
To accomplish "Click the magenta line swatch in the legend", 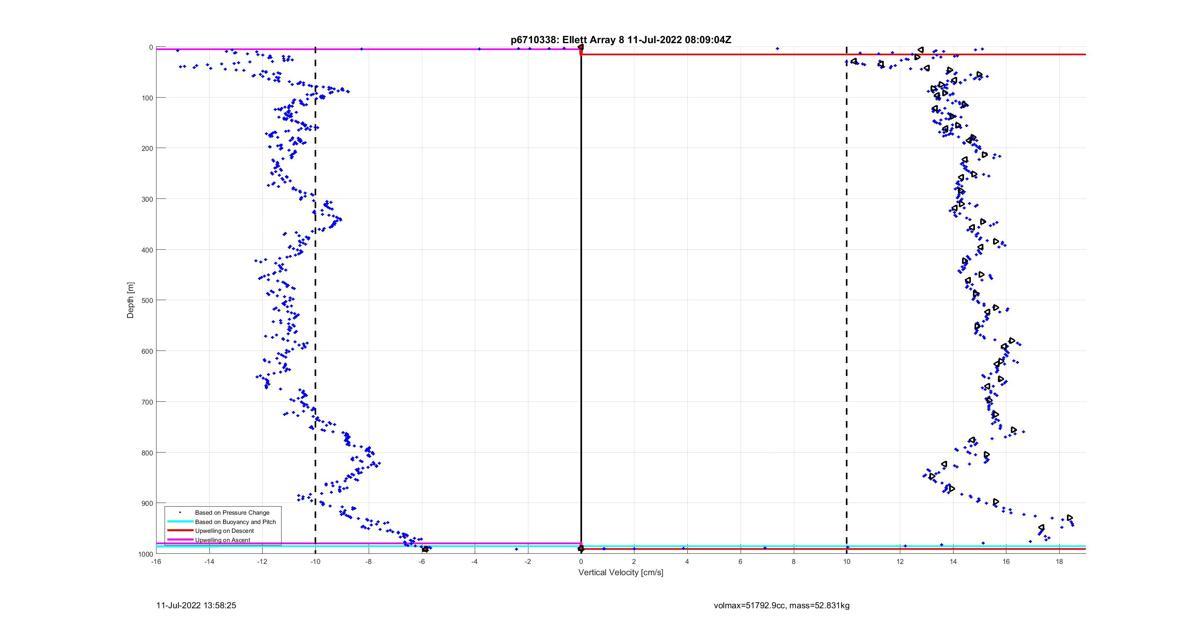I will (x=179, y=540).
